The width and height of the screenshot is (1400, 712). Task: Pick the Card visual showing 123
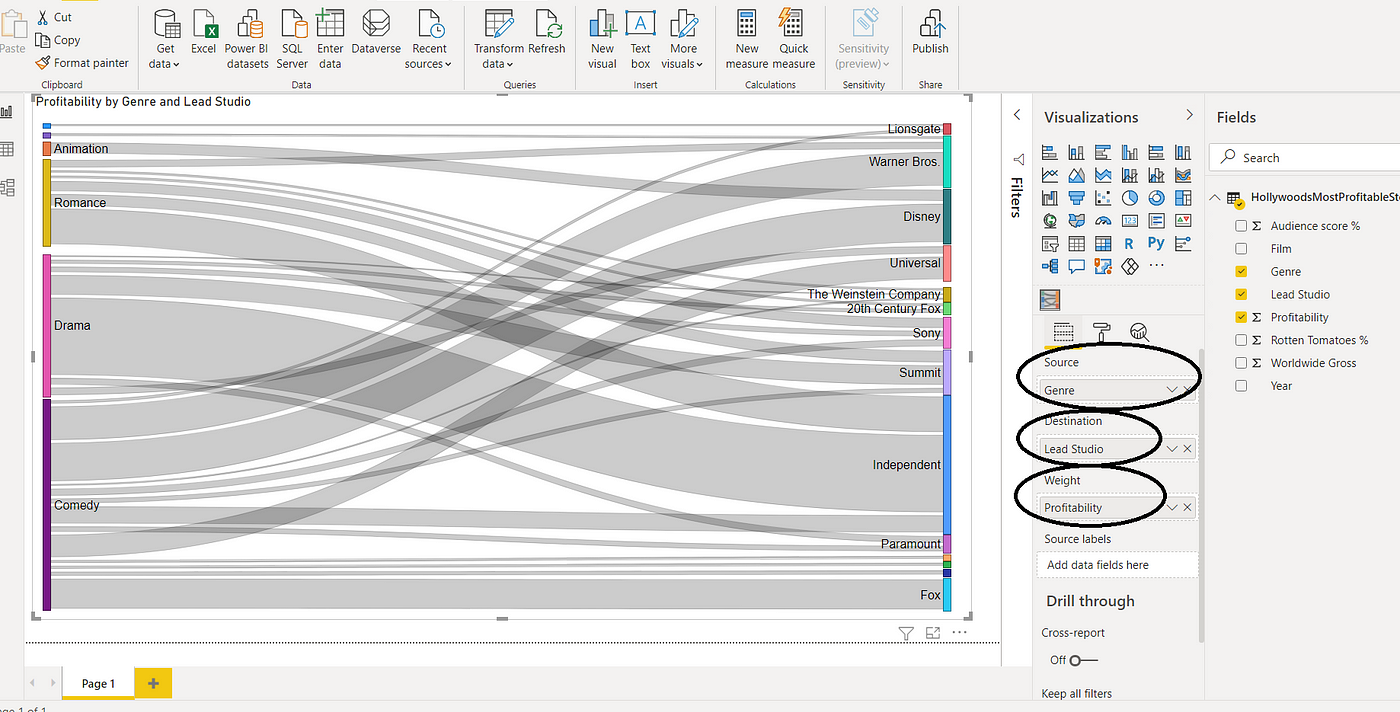tap(1130, 220)
